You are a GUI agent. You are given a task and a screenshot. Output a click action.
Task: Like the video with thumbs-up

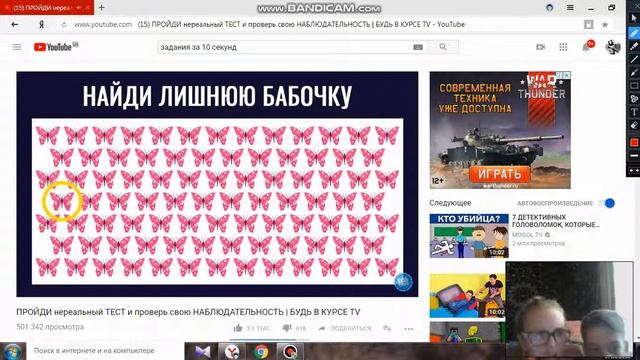coord(238,328)
